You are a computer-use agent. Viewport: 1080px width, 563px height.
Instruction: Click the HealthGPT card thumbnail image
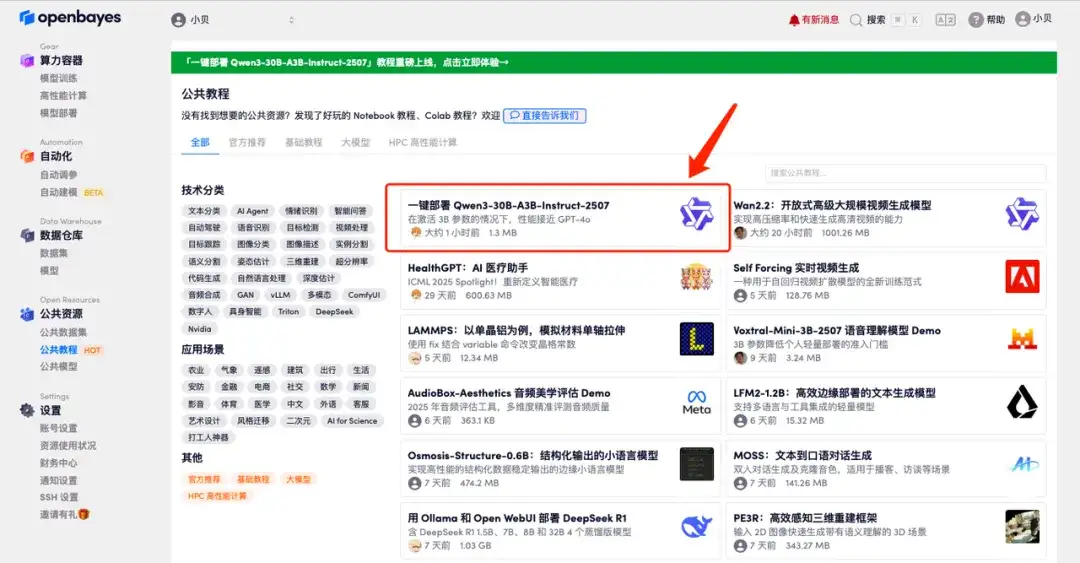[696, 276]
